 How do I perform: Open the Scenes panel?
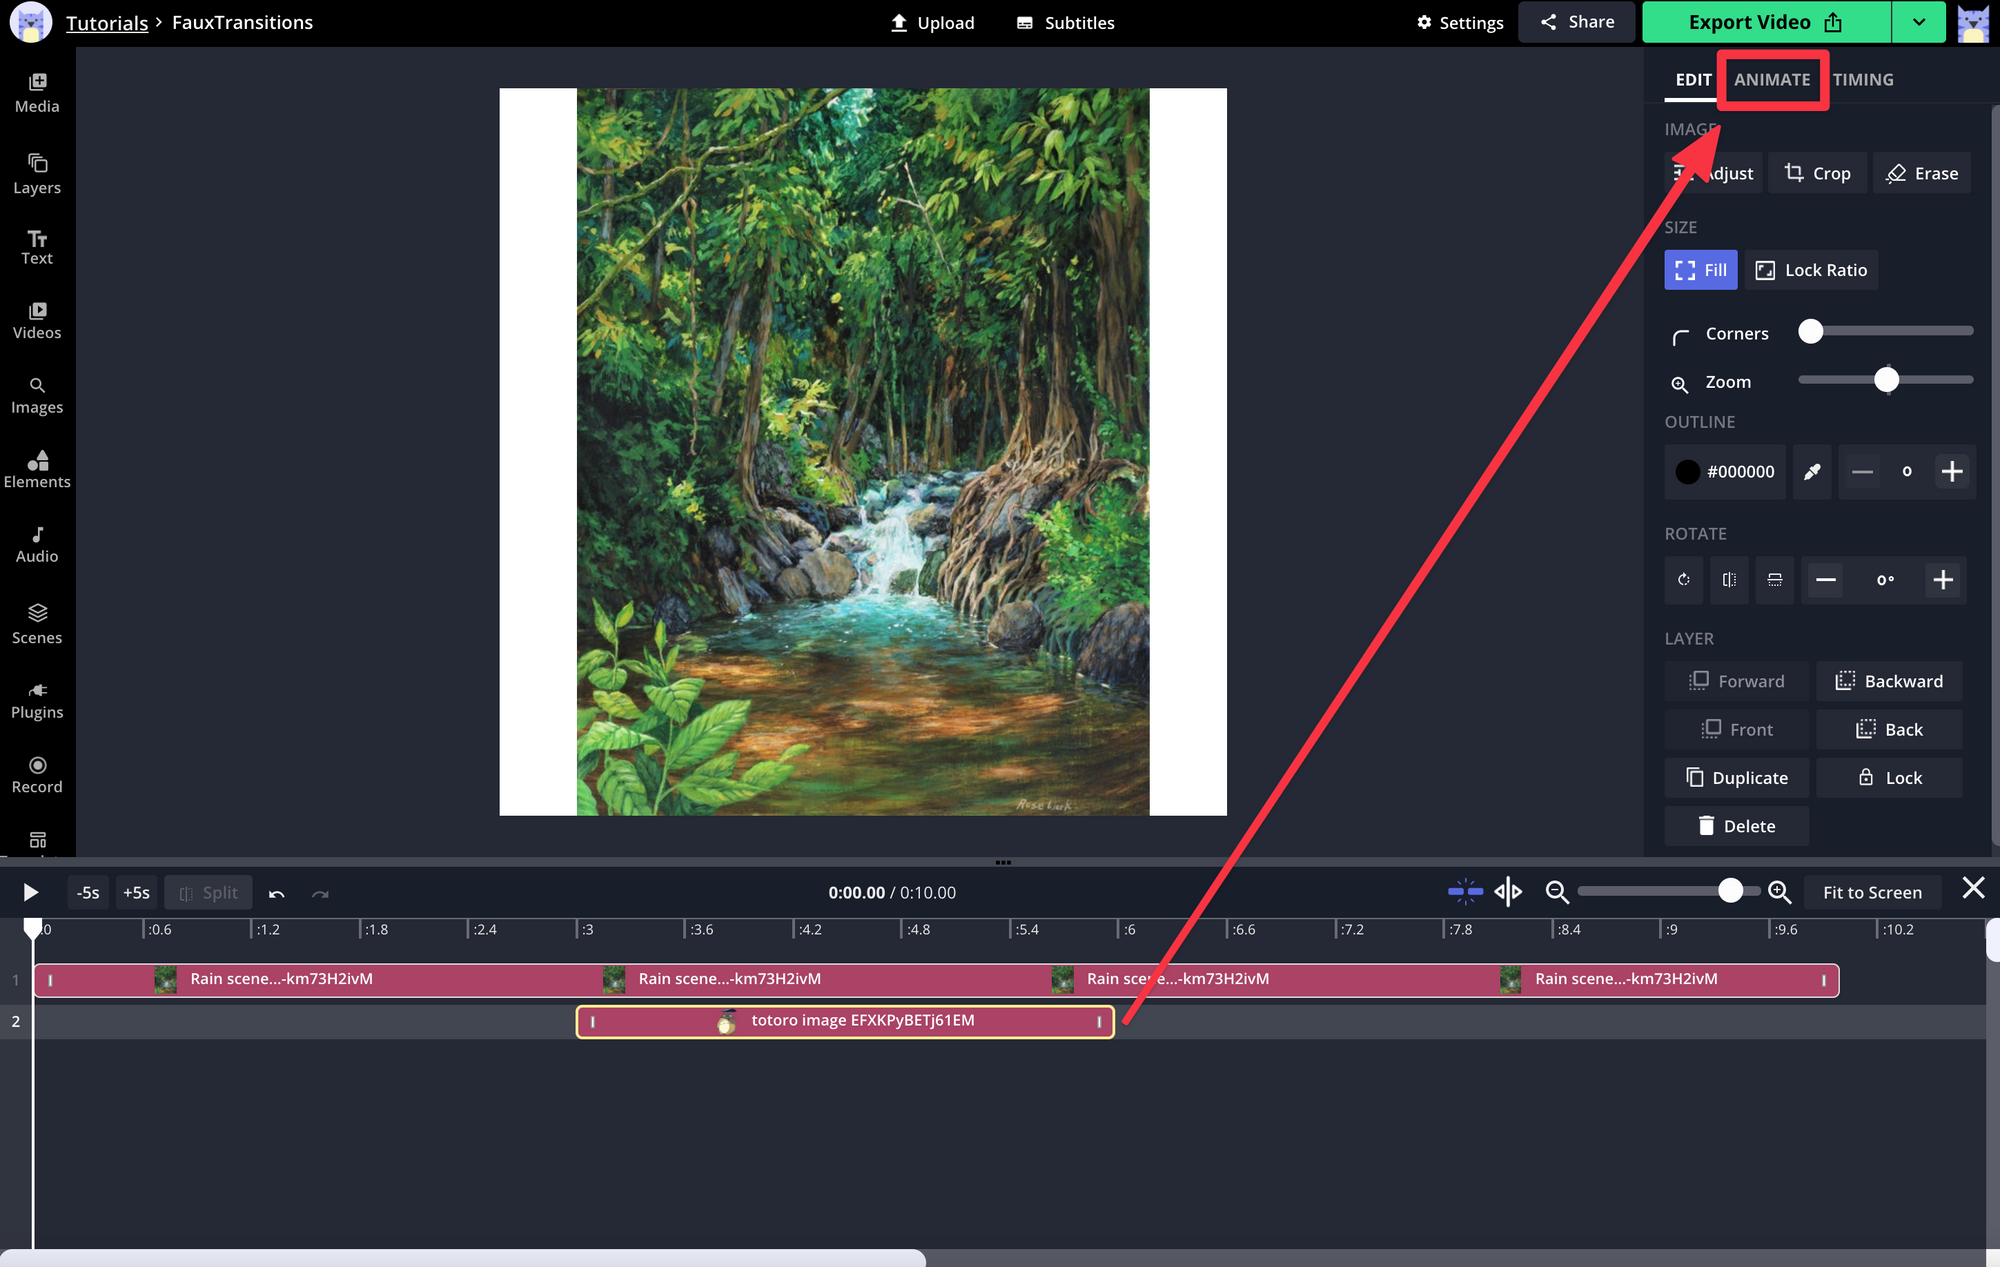pyautogui.click(x=37, y=624)
